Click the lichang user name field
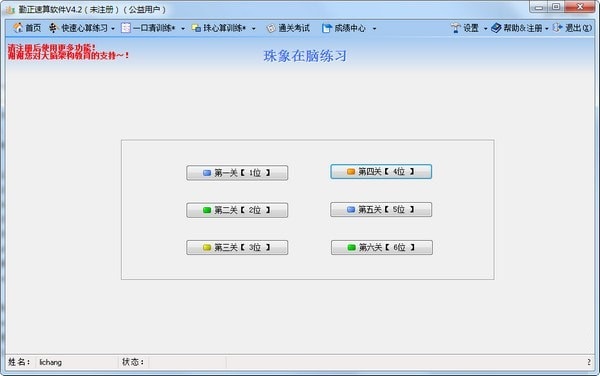 click(77, 362)
